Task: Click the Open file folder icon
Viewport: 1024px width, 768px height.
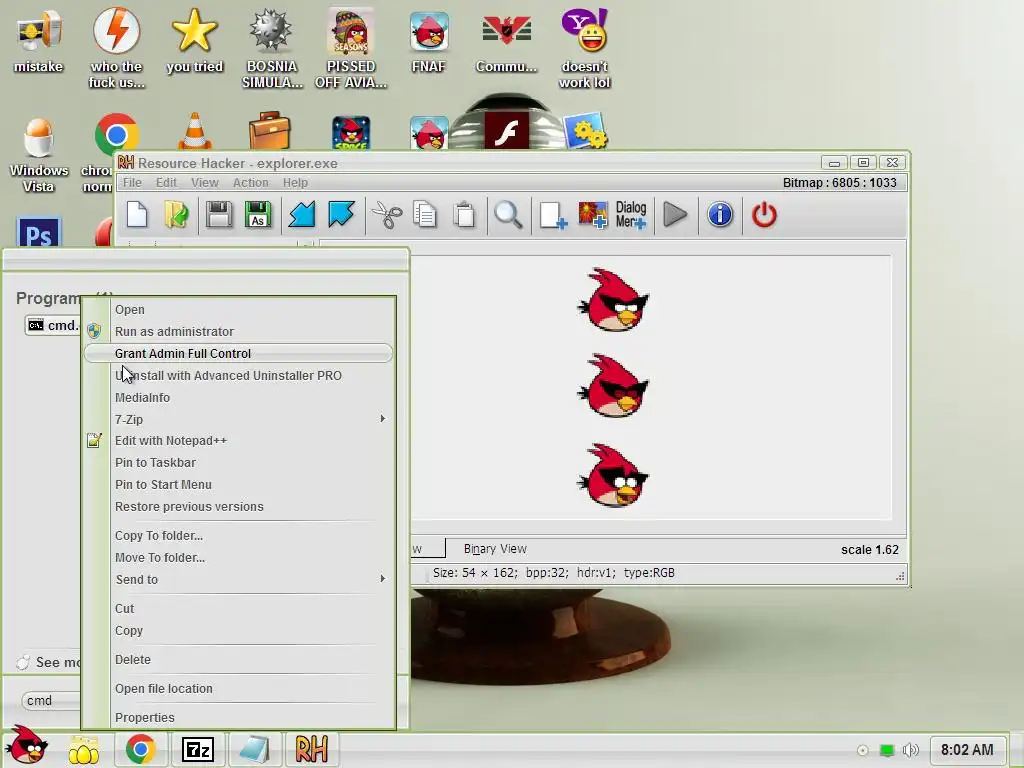Action: [176, 215]
